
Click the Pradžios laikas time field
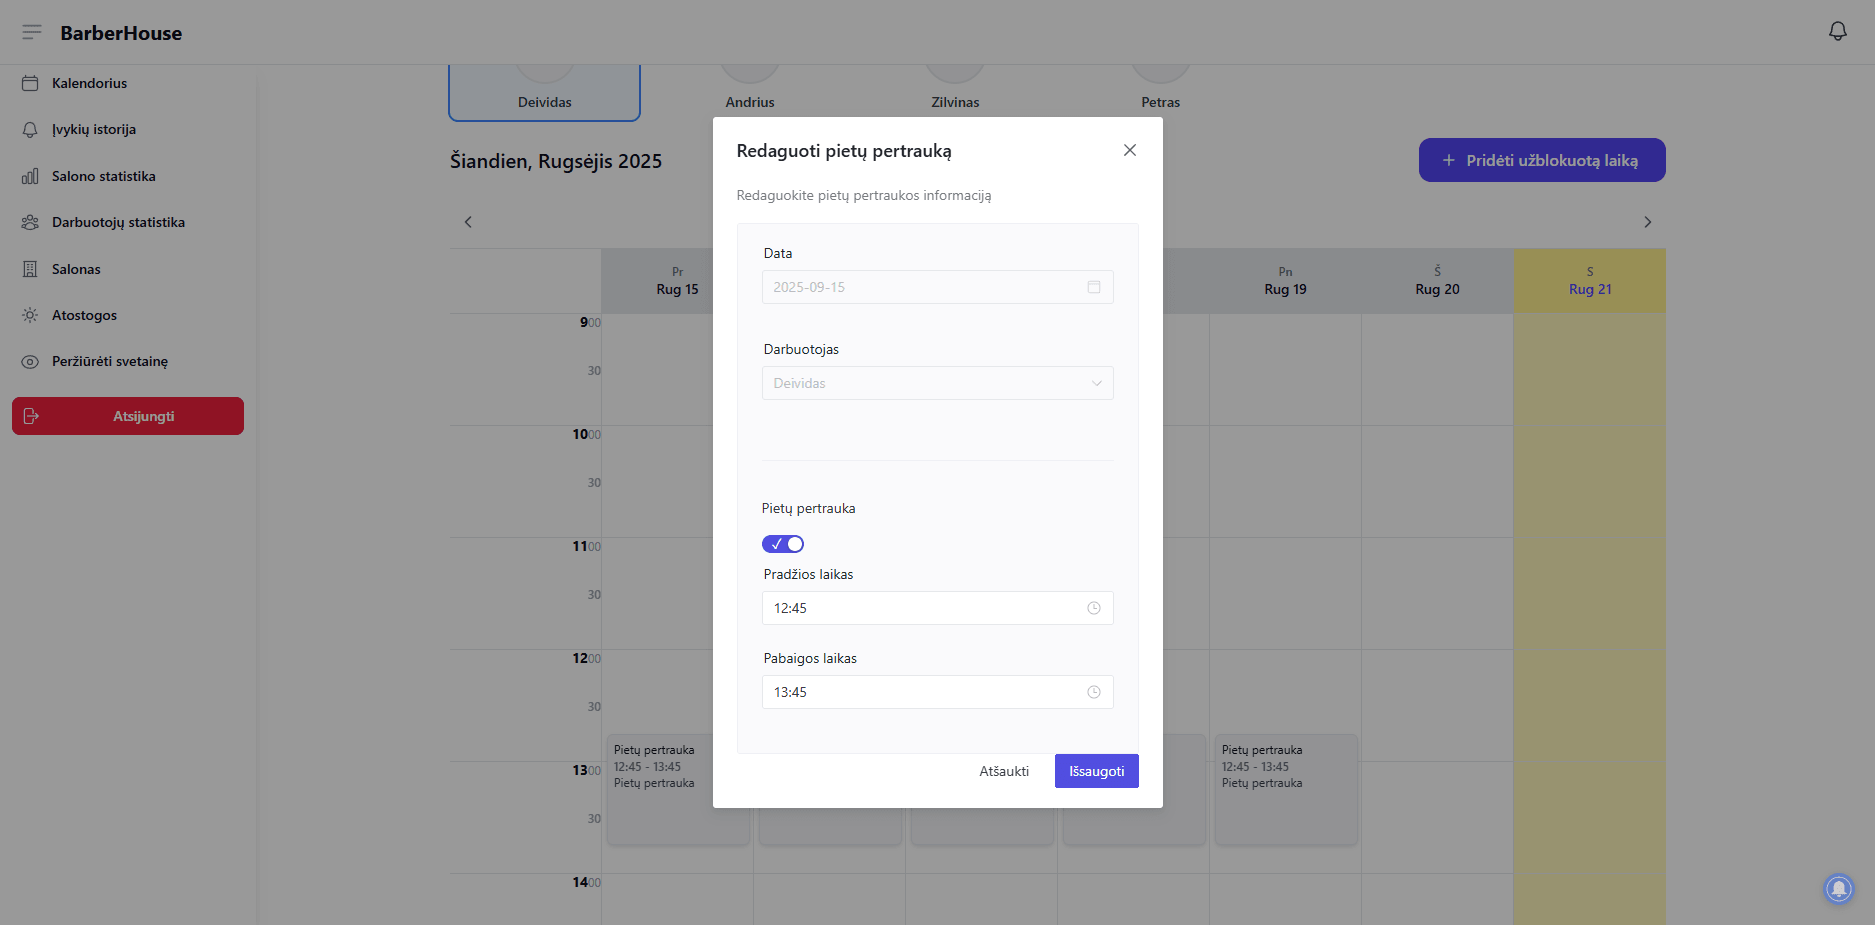925,608
